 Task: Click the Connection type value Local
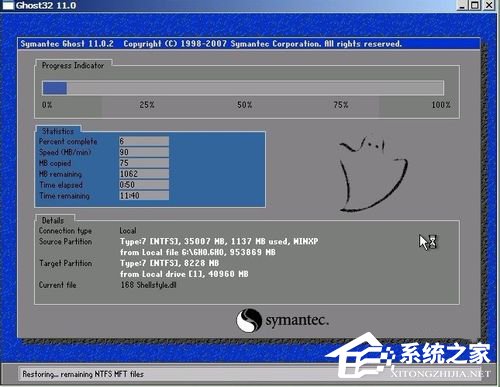(128, 231)
